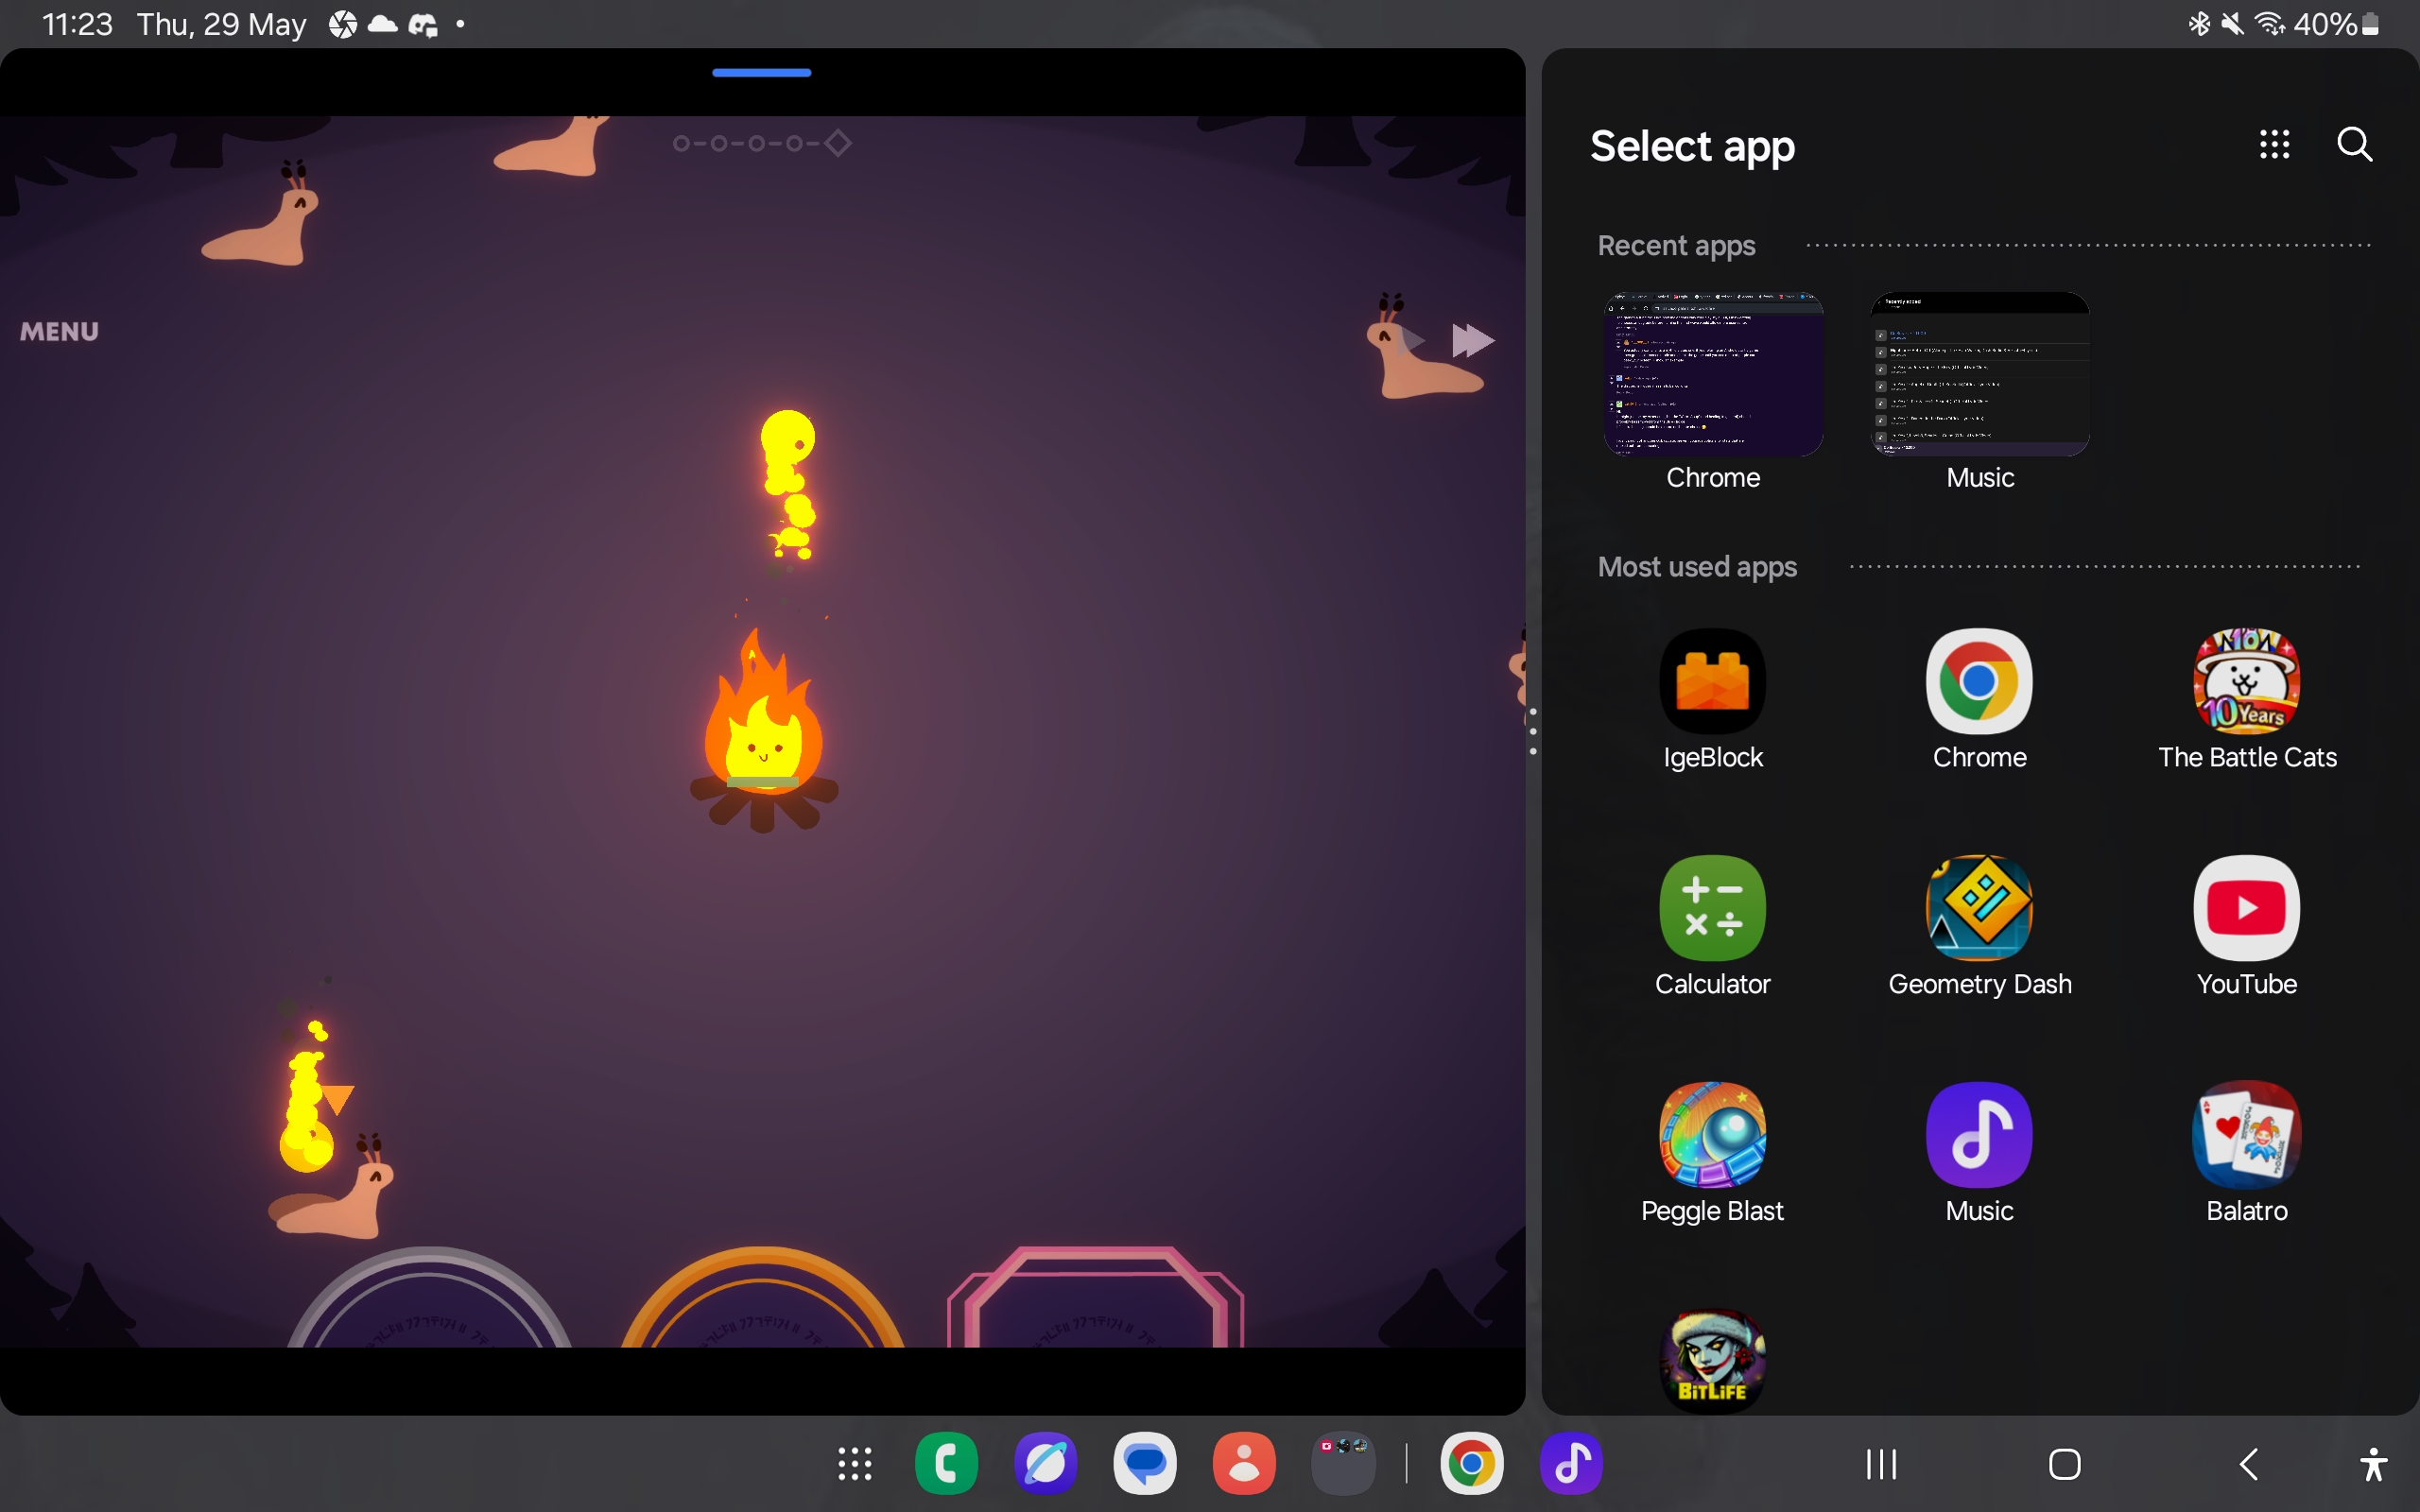The height and width of the screenshot is (1512, 2420).
Task: Launch Chrome from Most used apps
Action: point(1979,682)
